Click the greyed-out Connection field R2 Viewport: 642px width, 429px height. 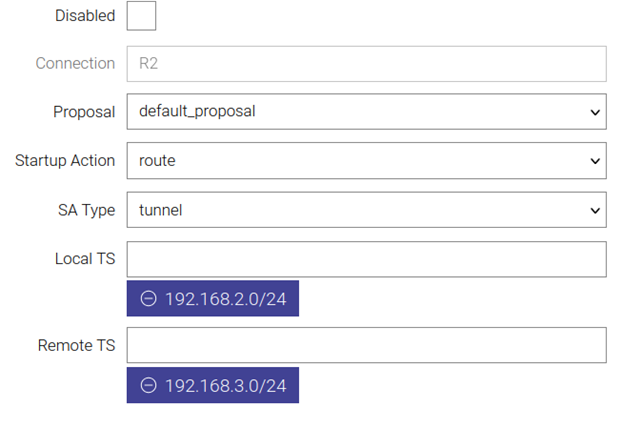point(366,64)
